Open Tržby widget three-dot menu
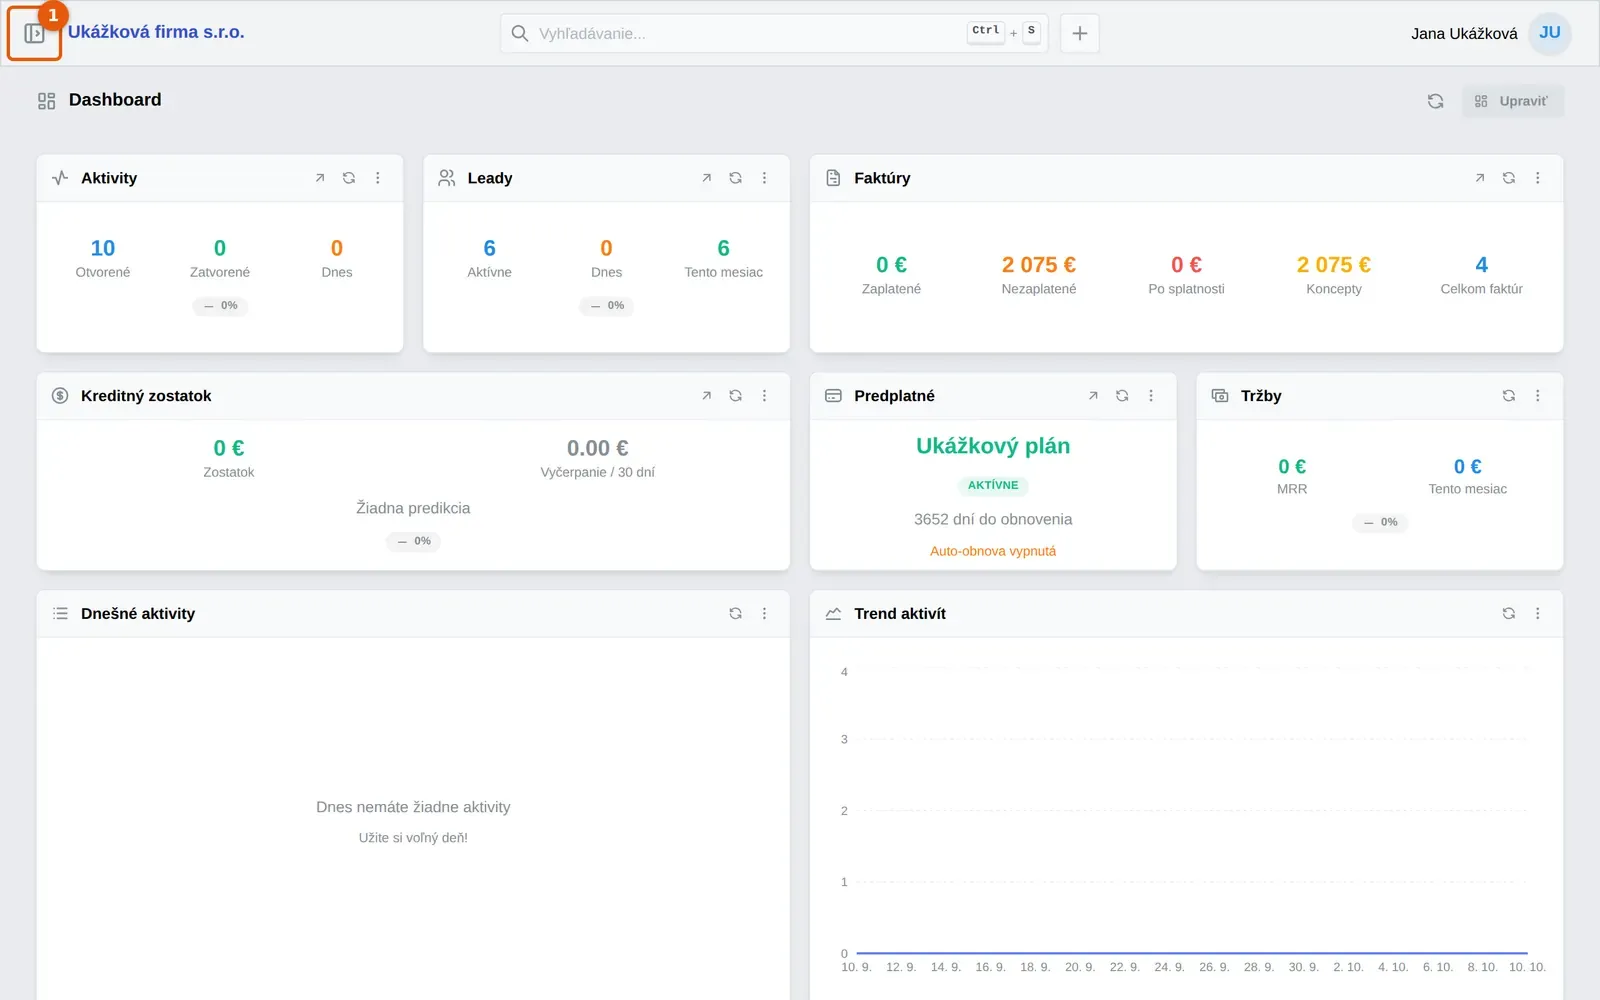This screenshot has width=1600, height=1000. coord(1538,396)
